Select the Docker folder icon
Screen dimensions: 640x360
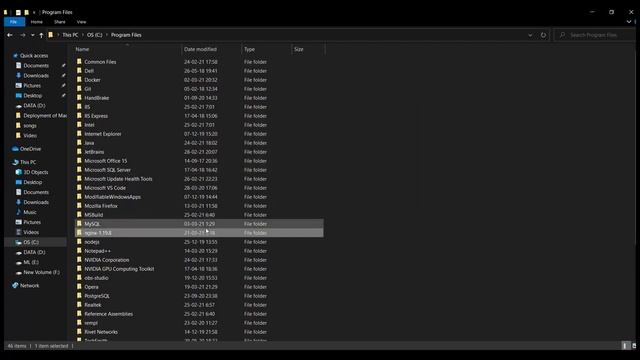pyautogui.click(x=79, y=80)
